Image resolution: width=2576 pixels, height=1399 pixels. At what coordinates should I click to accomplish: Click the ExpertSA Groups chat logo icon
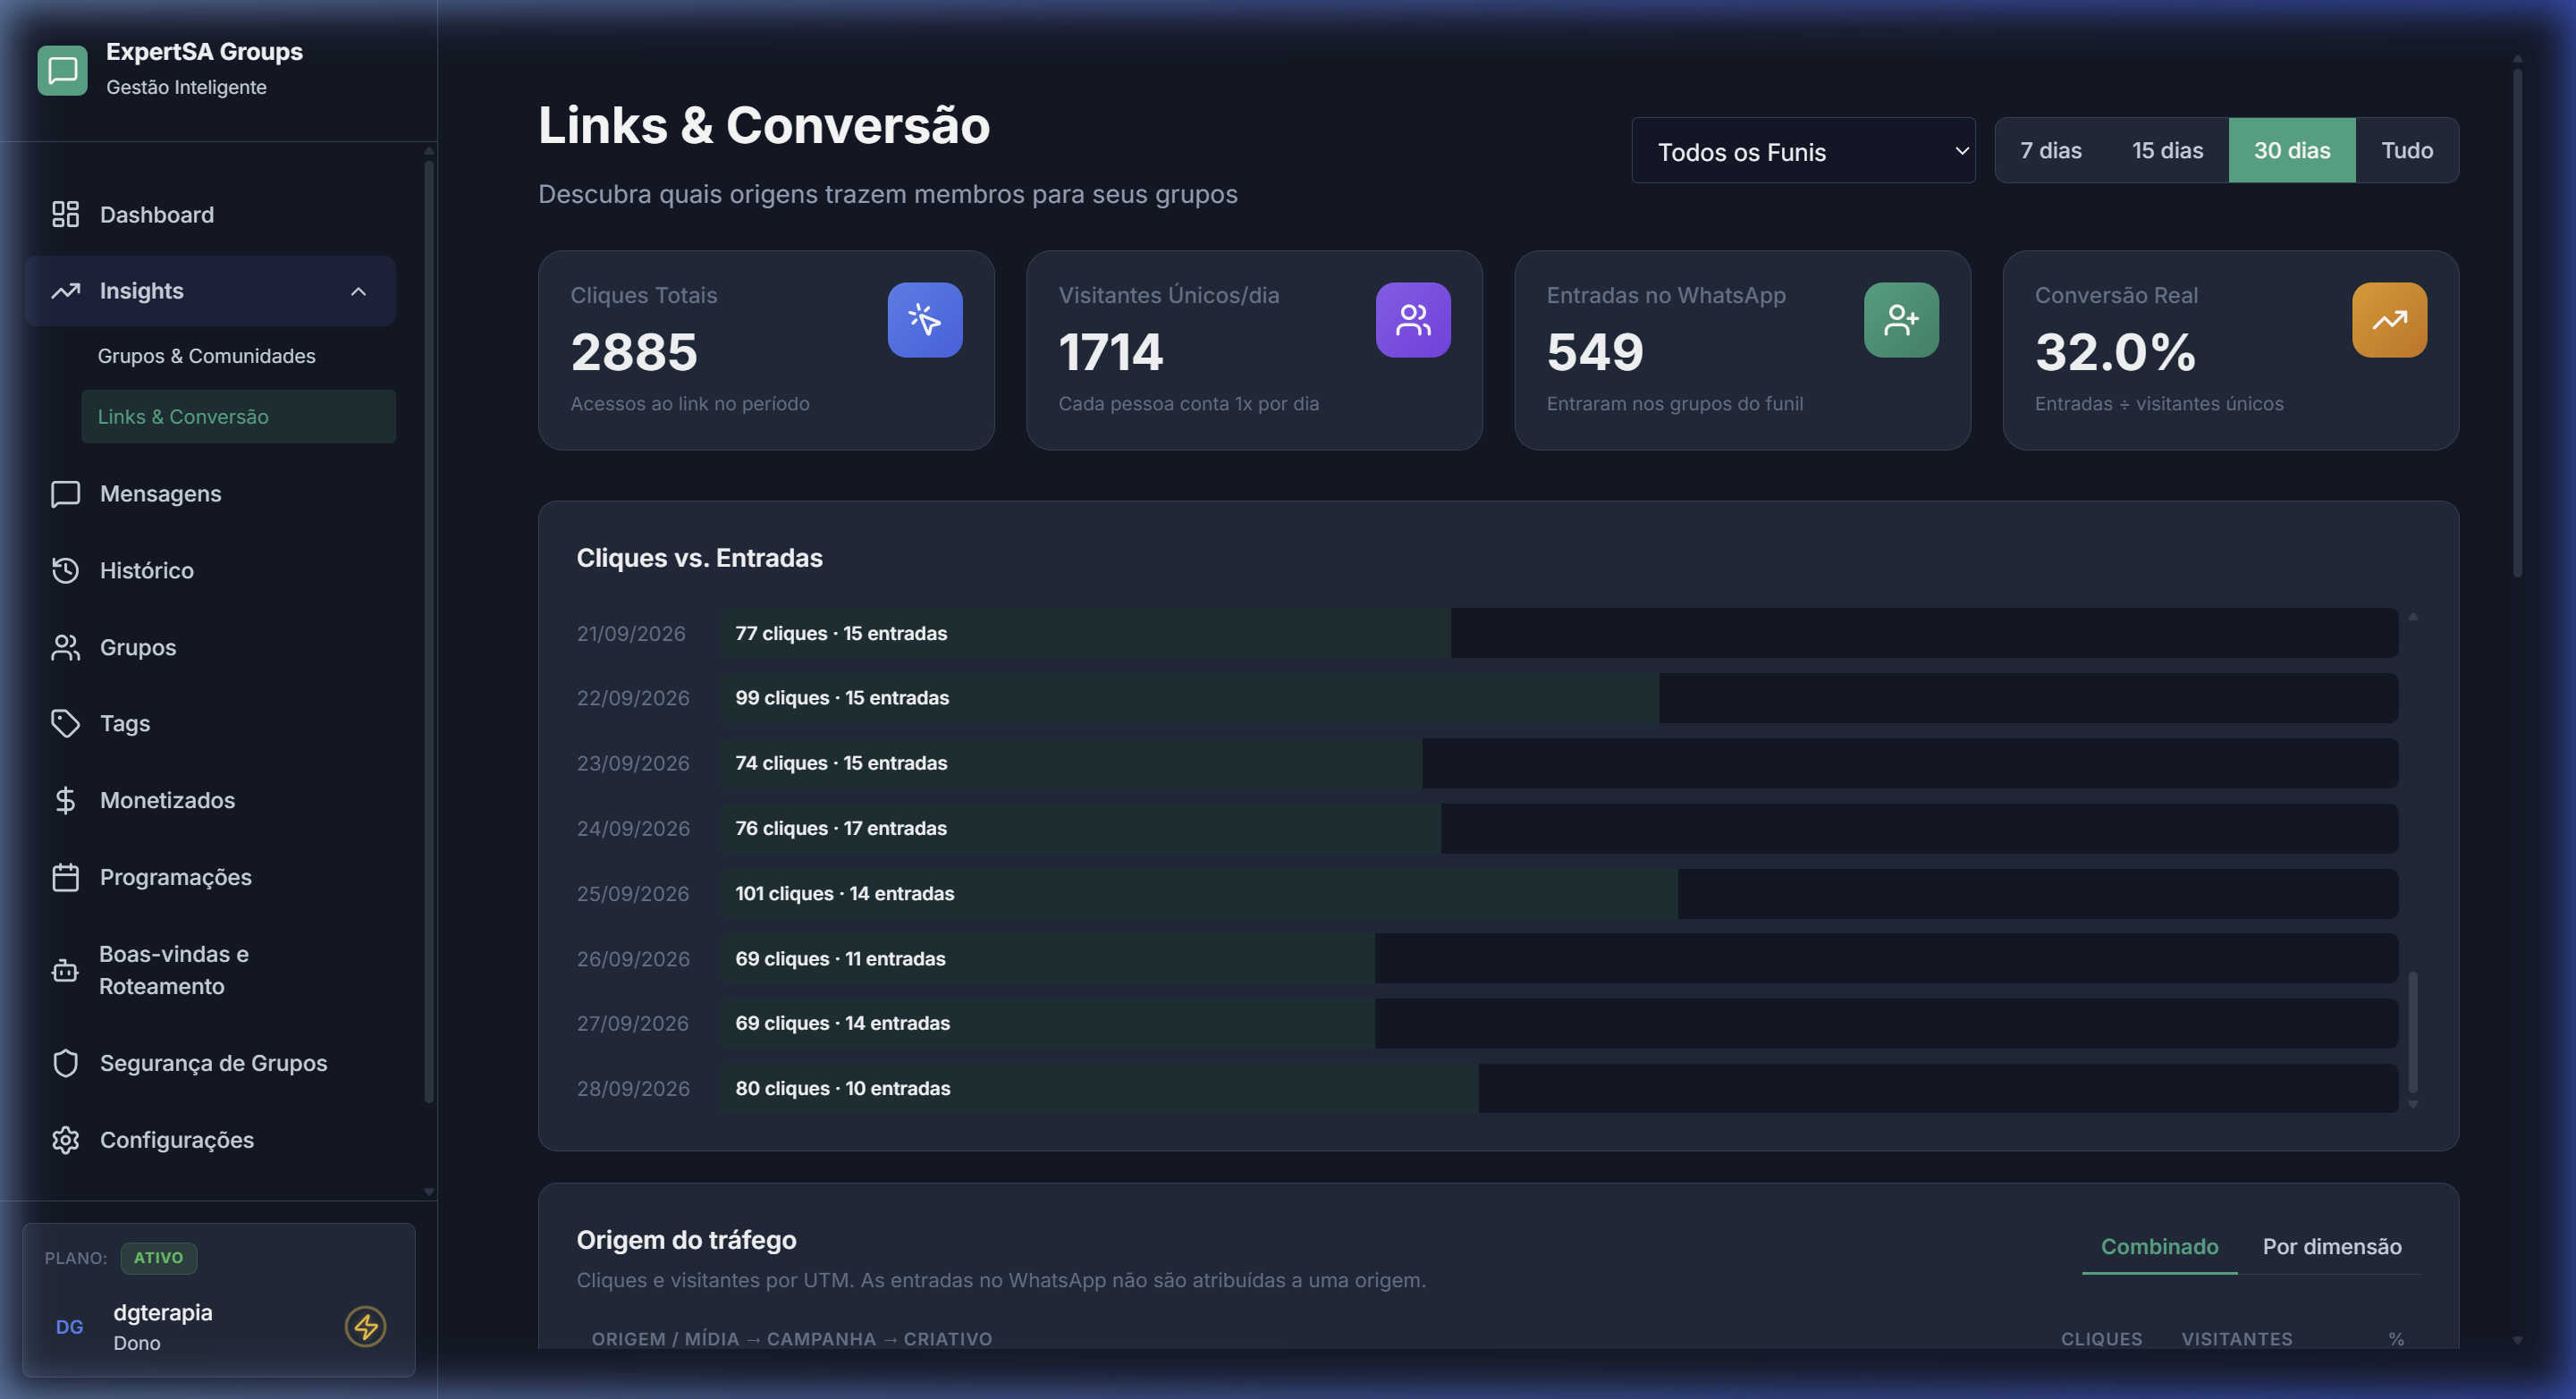pos(62,70)
